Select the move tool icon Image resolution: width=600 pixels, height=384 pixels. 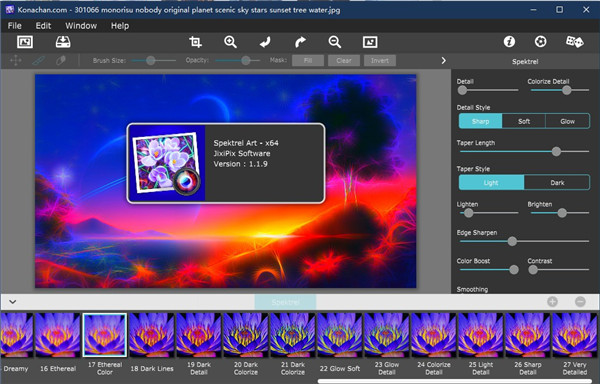click(x=16, y=60)
